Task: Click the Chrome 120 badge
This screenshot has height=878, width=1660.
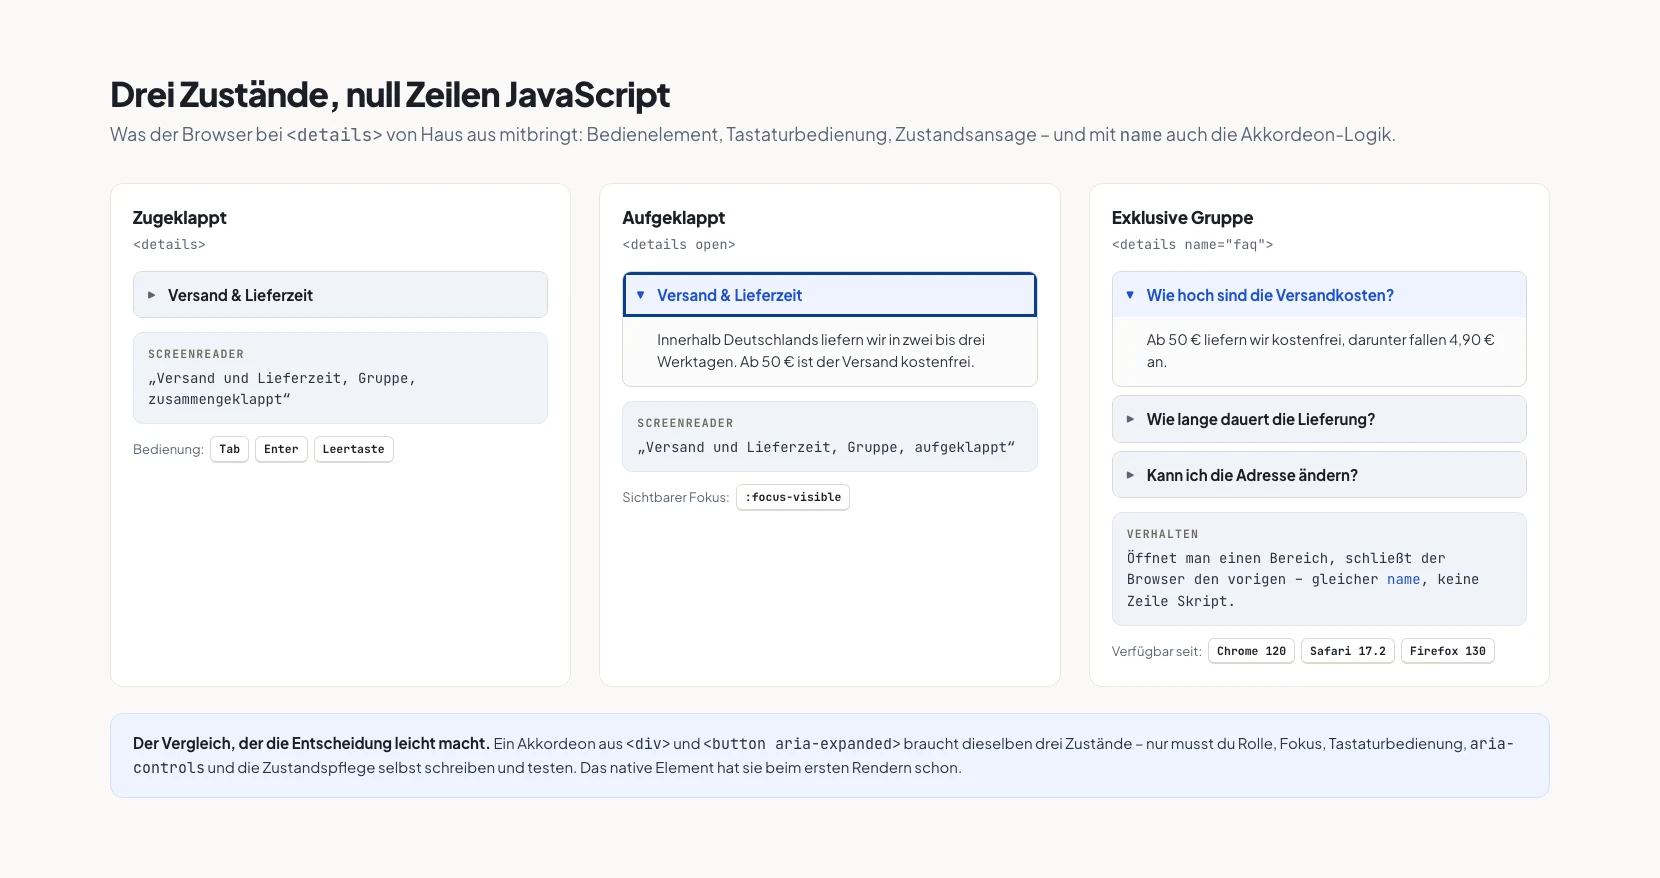Action: pyautogui.click(x=1251, y=651)
